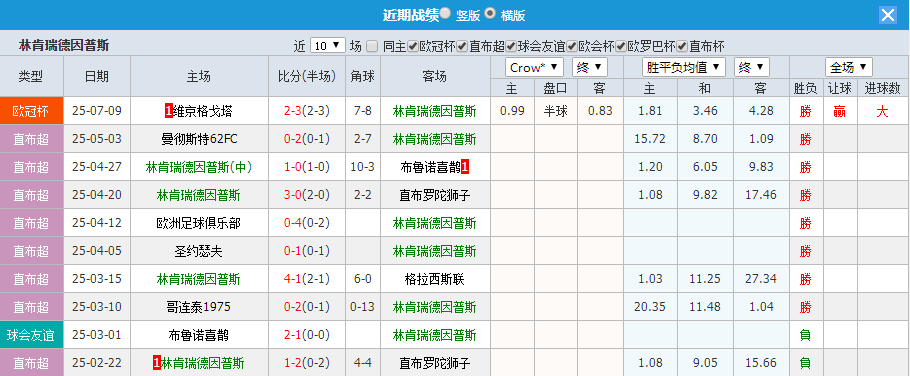Image resolution: width=910 pixels, height=376 pixels.
Task: Open away team 格拉西斯联
Action: [435, 279]
